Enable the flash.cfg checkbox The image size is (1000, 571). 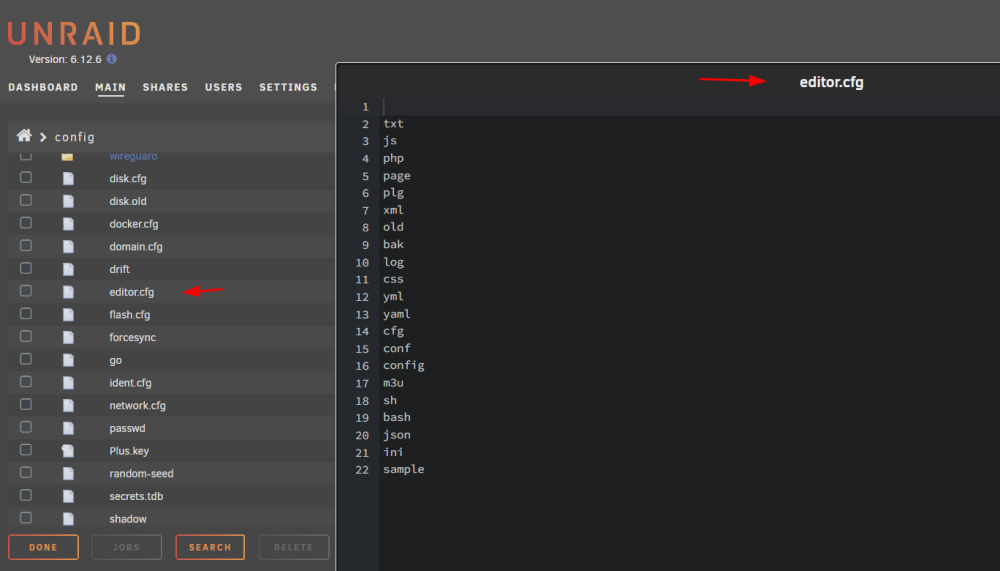(26, 313)
